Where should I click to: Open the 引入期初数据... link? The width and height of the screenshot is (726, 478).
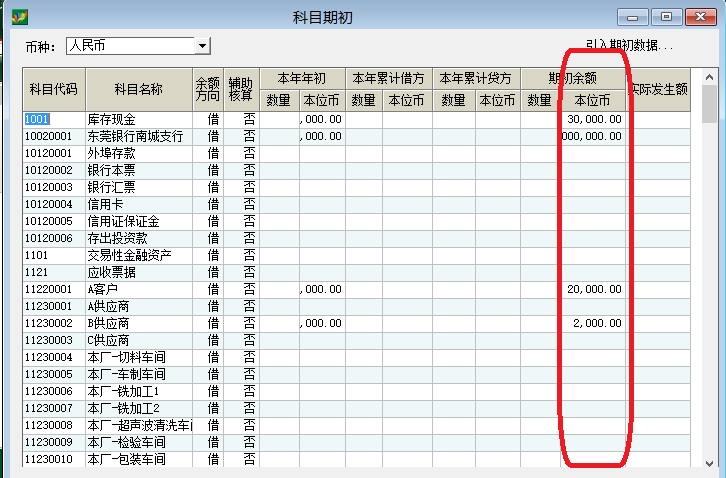pyautogui.click(x=629, y=46)
